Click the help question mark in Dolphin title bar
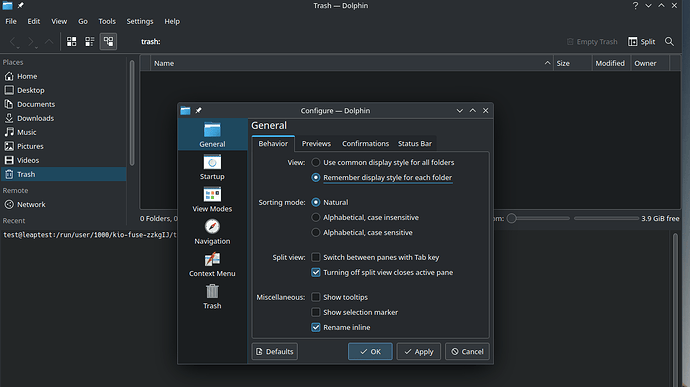The width and height of the screenshot is (690, 387). [x=635, y=6]
